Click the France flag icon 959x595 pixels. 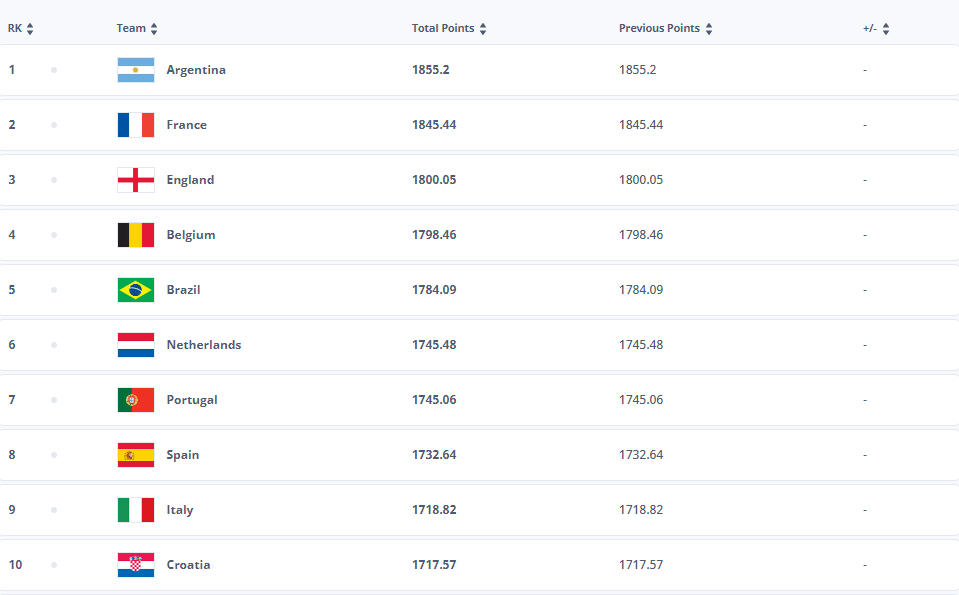click(x=135, y=125)
